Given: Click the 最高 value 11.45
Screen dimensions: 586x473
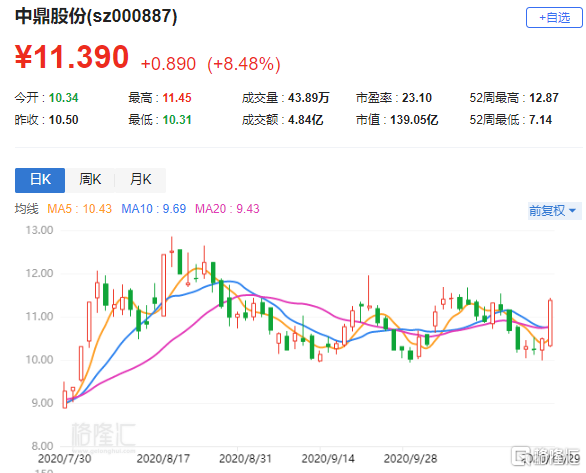Looking at the screenshot, I should pyautogui.click(x=177, y=98).
